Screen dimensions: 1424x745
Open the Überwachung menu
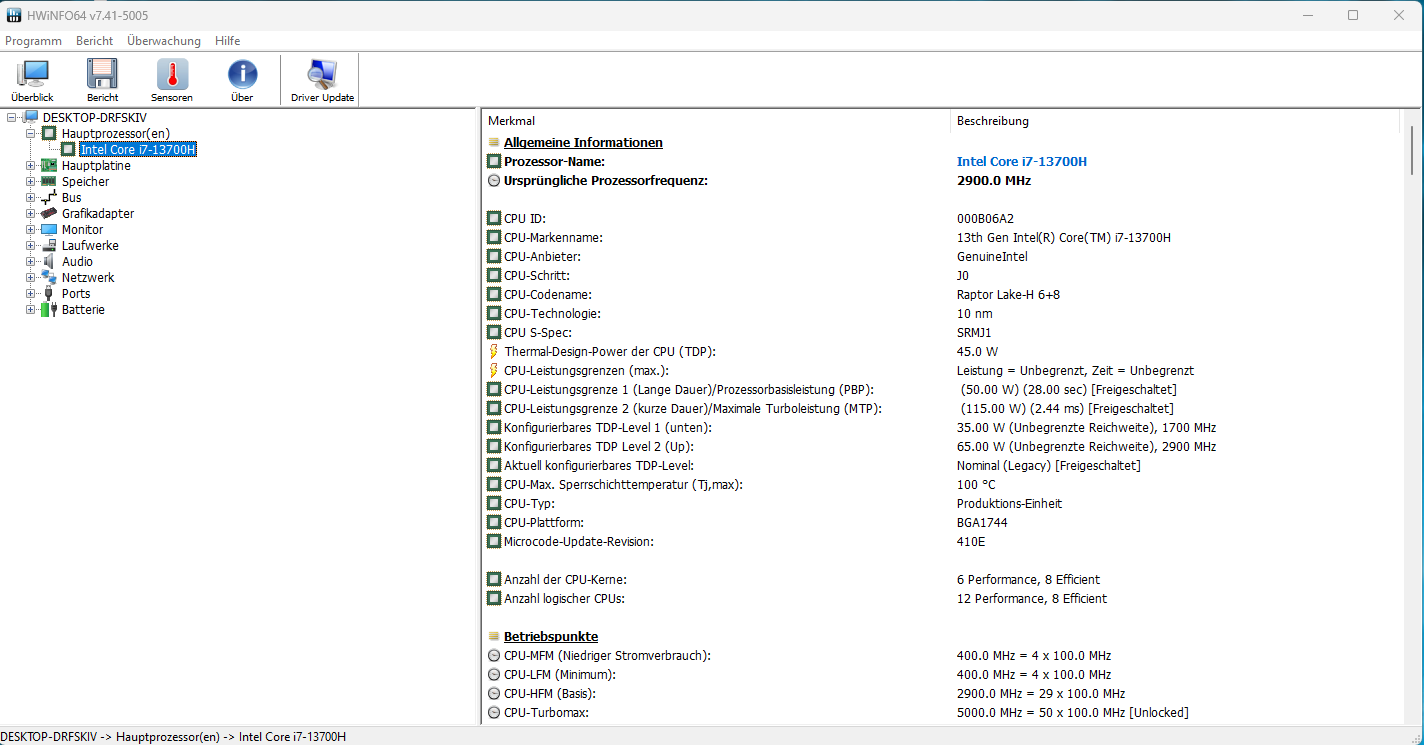tap(163, 41)
